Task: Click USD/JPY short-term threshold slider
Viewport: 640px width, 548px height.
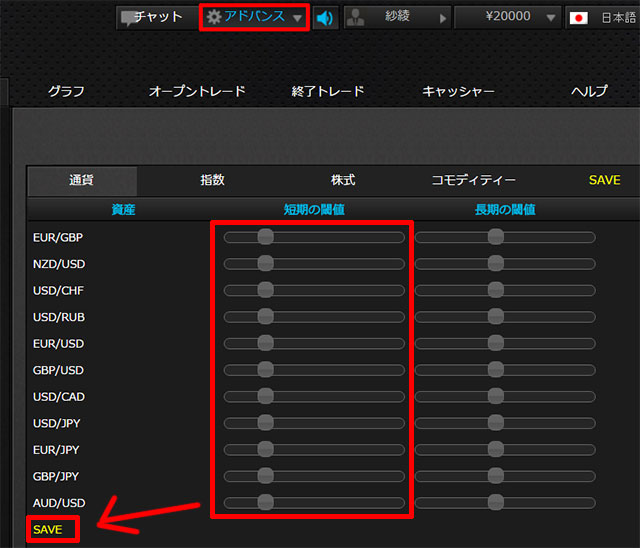Action: [x=314, y=423]
